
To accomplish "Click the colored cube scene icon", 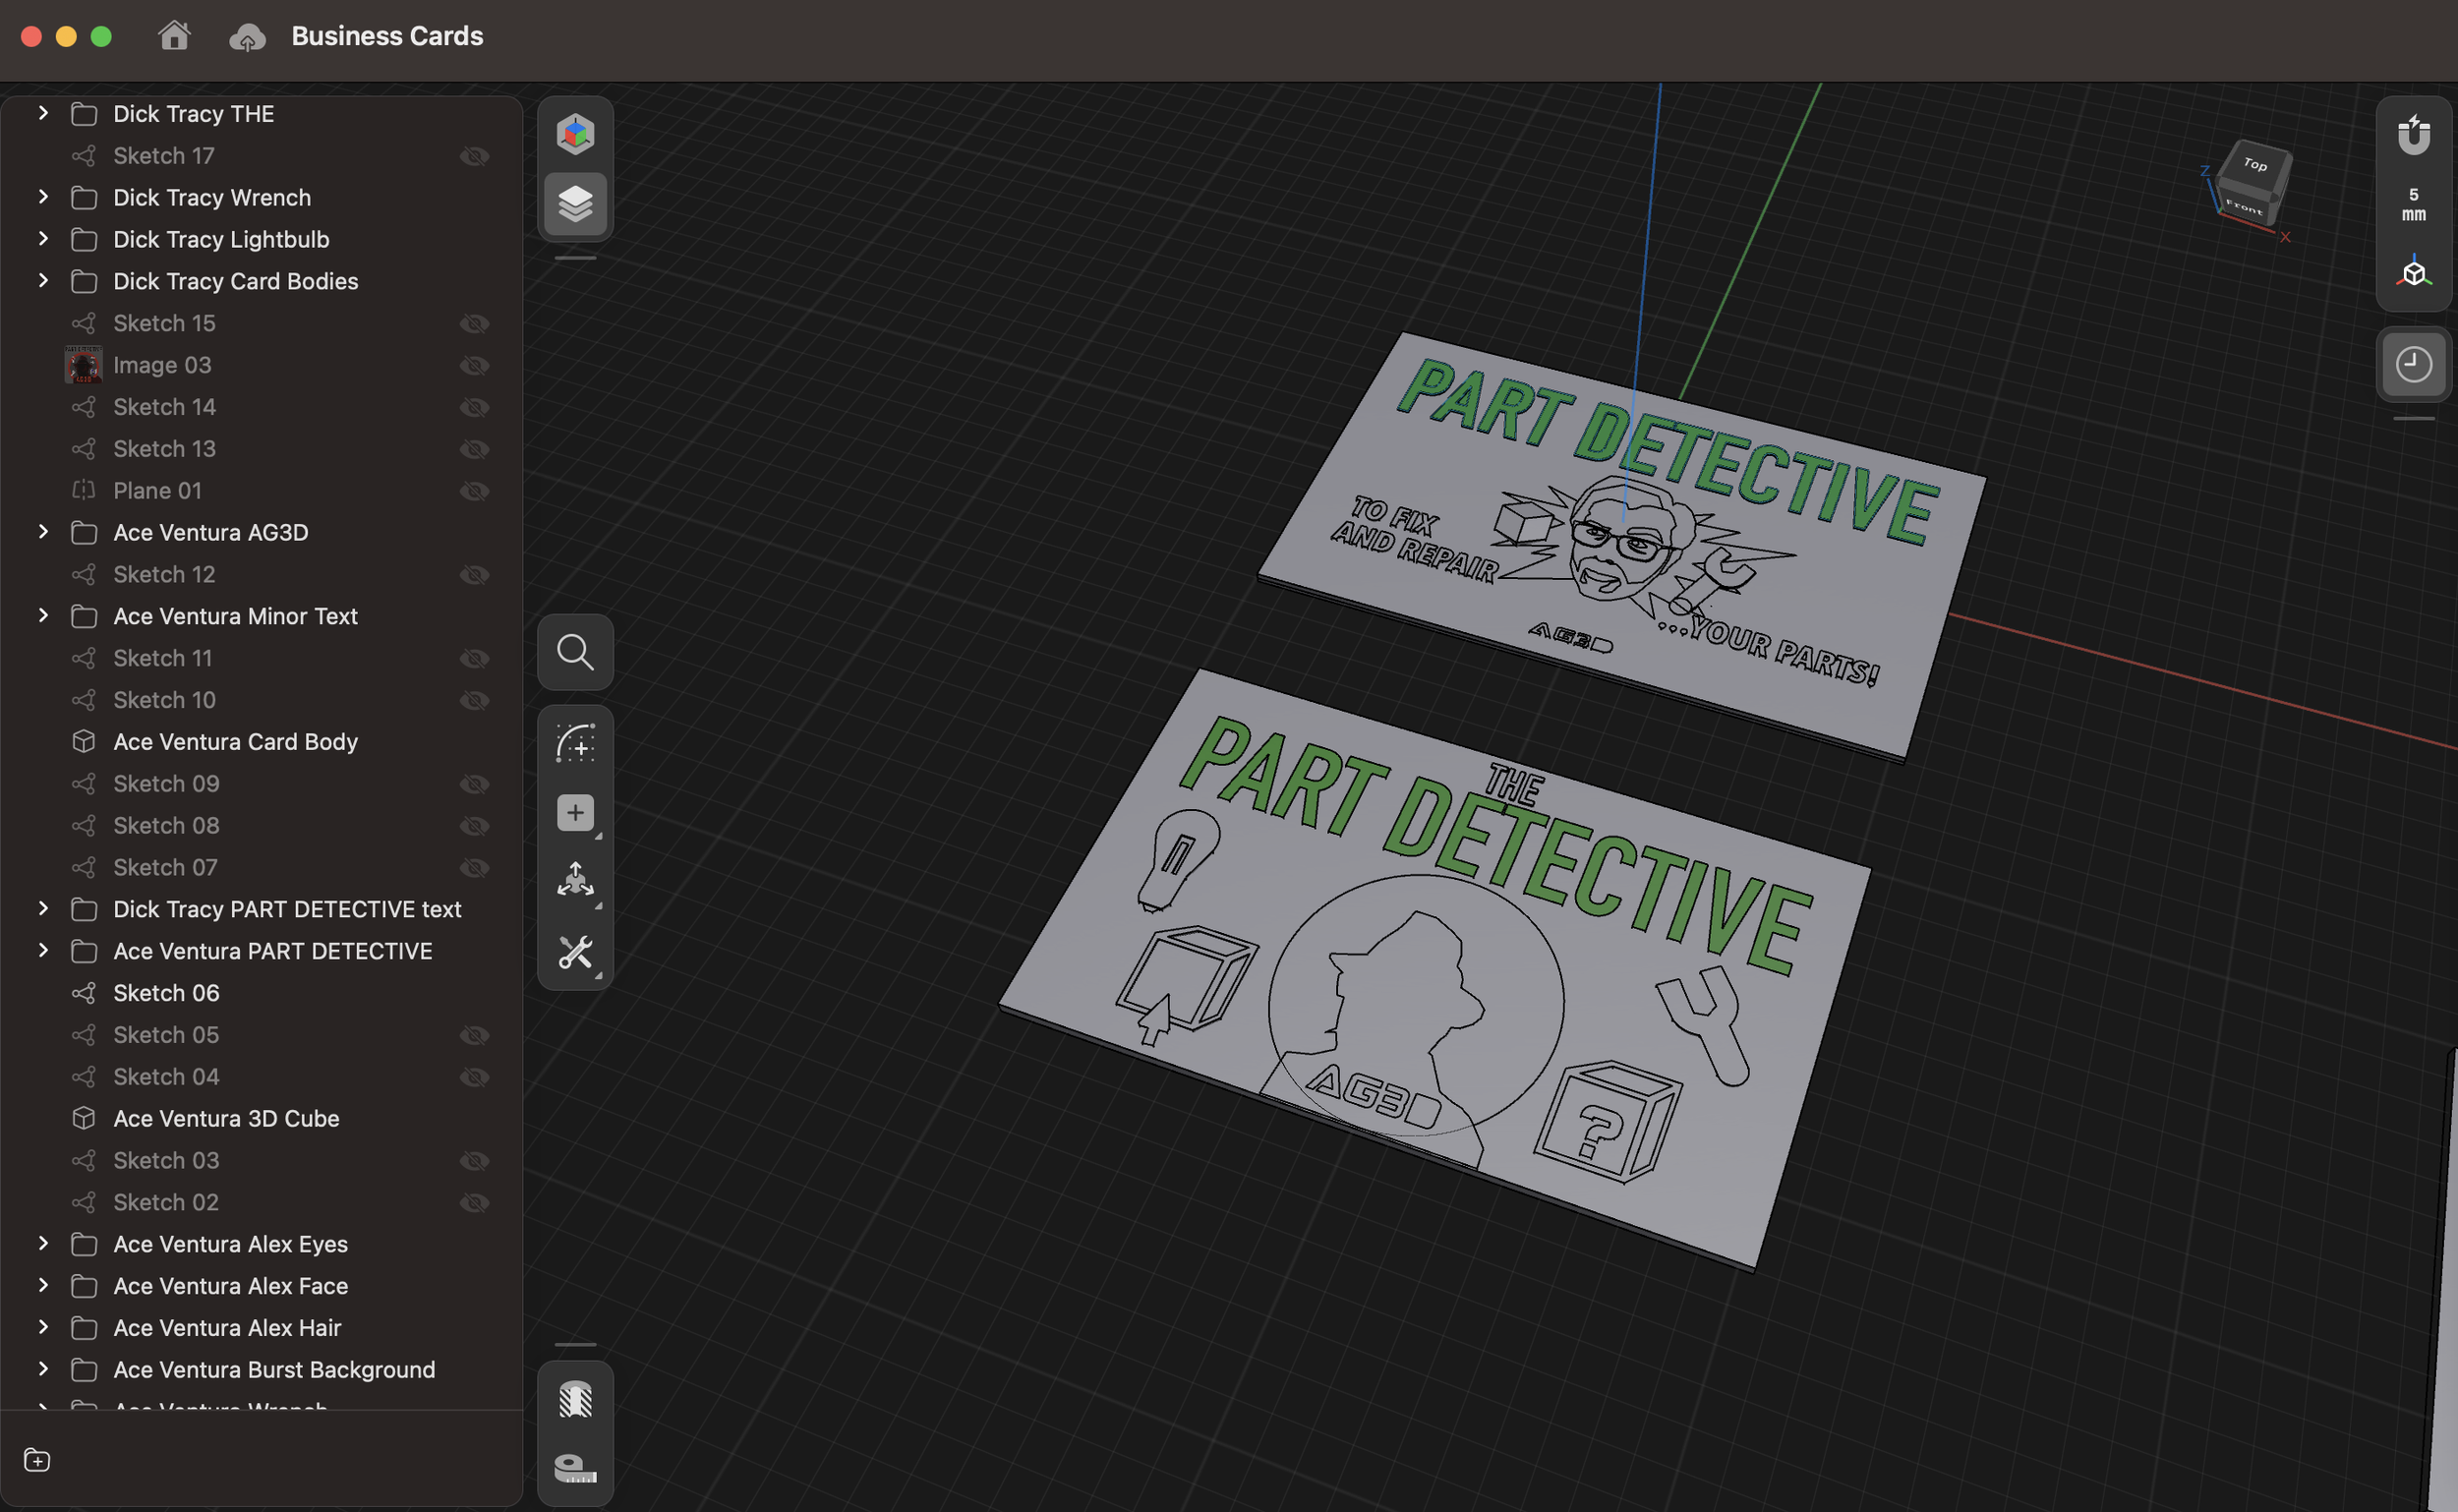I will [575, 133].
